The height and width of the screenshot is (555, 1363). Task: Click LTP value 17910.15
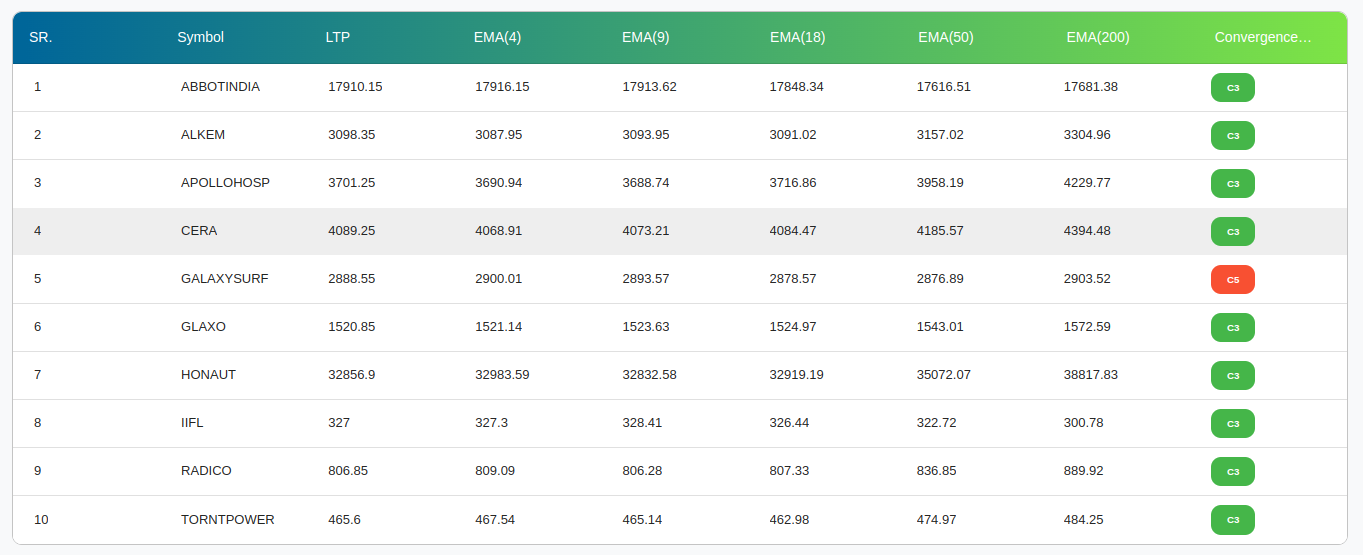(x=355, y=87)
